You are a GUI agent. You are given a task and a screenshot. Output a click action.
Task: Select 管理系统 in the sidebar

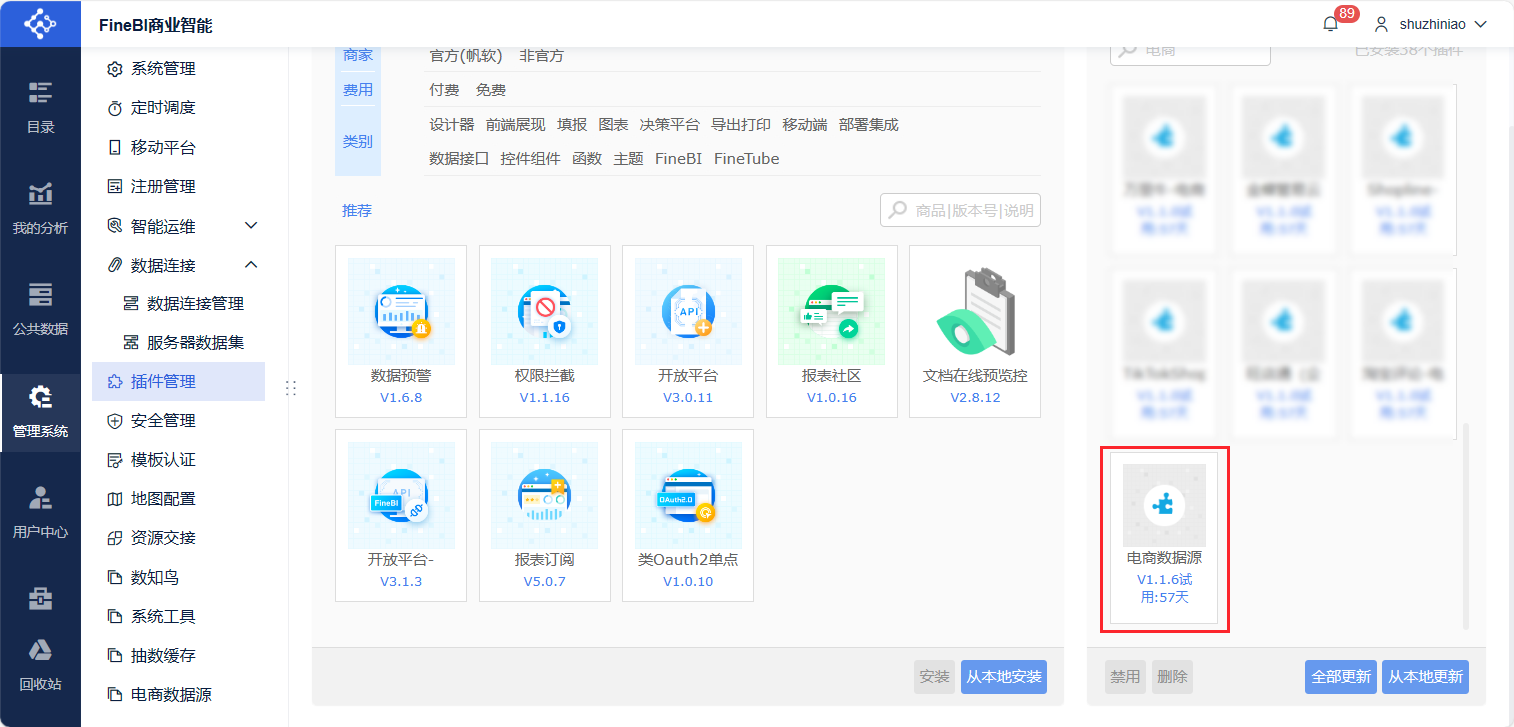pyautogui.click(x=40, y=413)
